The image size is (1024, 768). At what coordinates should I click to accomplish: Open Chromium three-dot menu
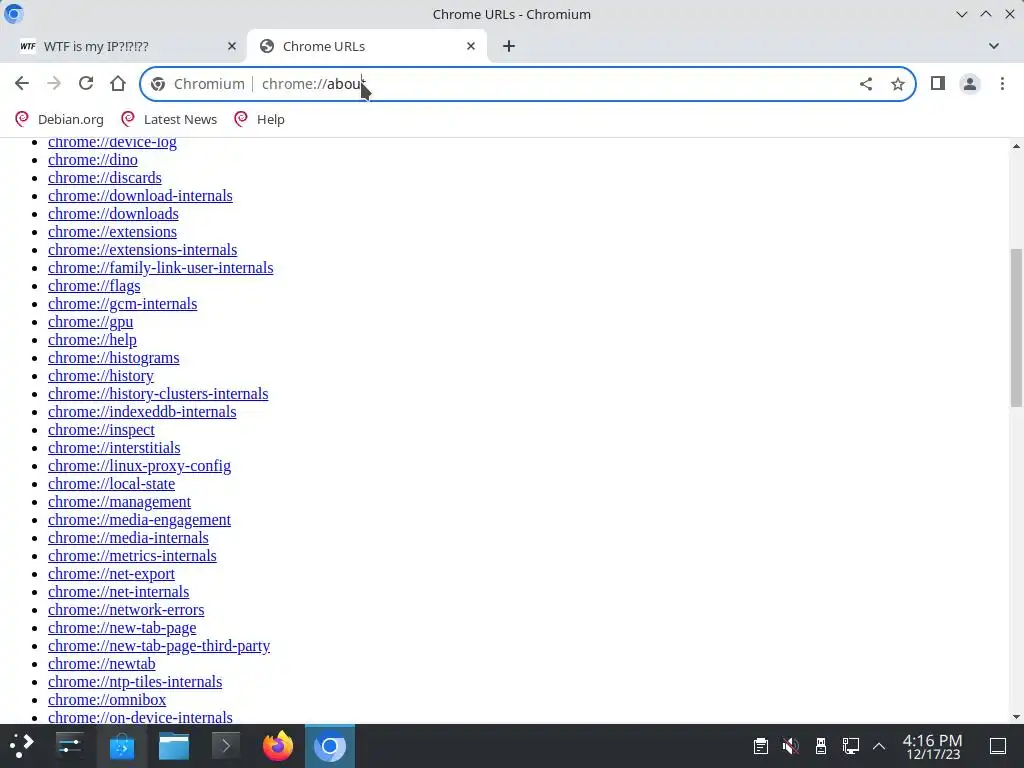point(1002,84)
